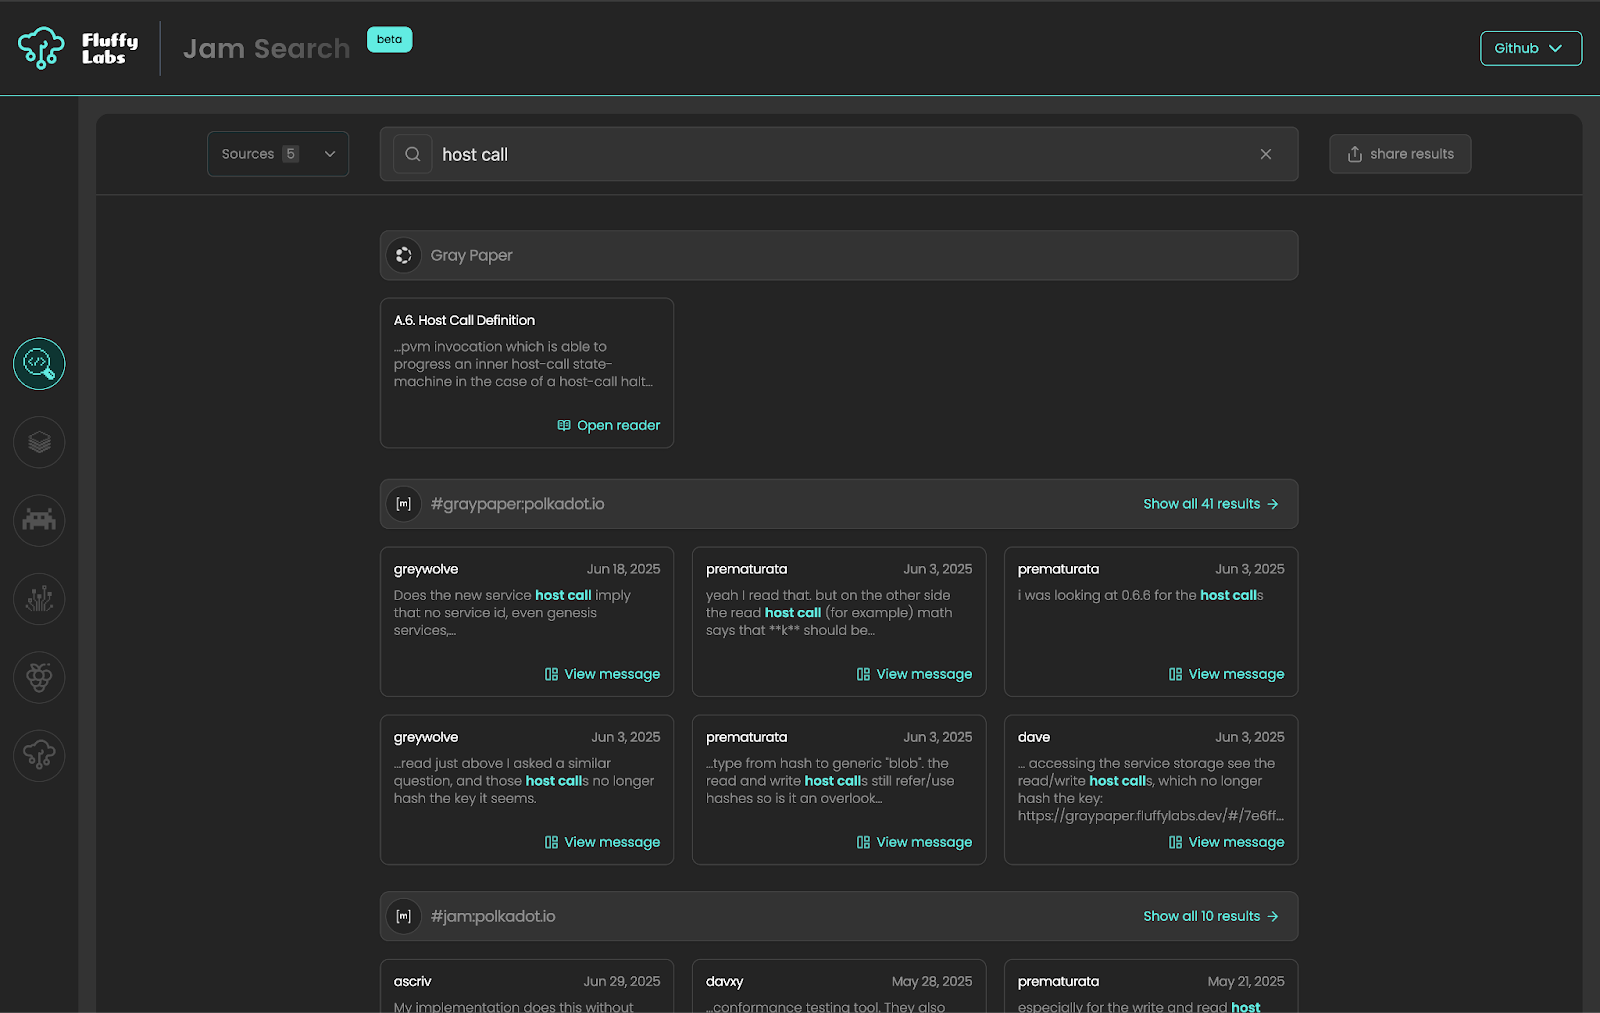Open the circuit traces sidebar icon

click(39, 599)
